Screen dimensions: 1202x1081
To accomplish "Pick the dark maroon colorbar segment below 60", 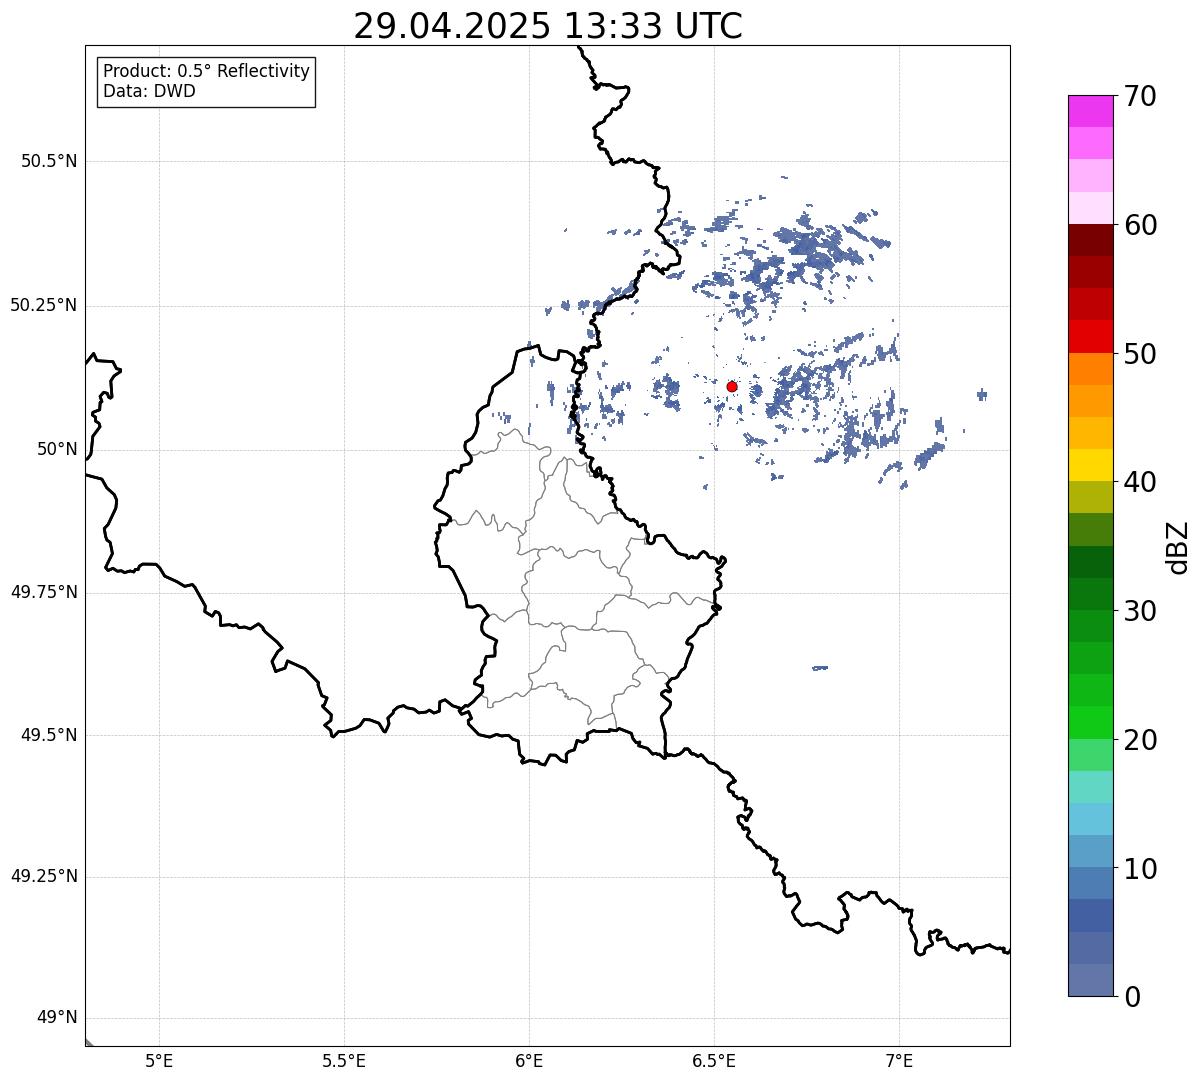I will point(1090,240).
